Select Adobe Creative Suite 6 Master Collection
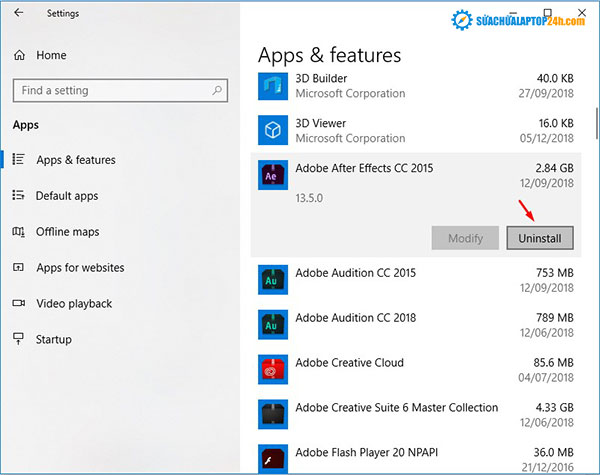This screenshot has width=600, height=475. click(x=397, y=407)
